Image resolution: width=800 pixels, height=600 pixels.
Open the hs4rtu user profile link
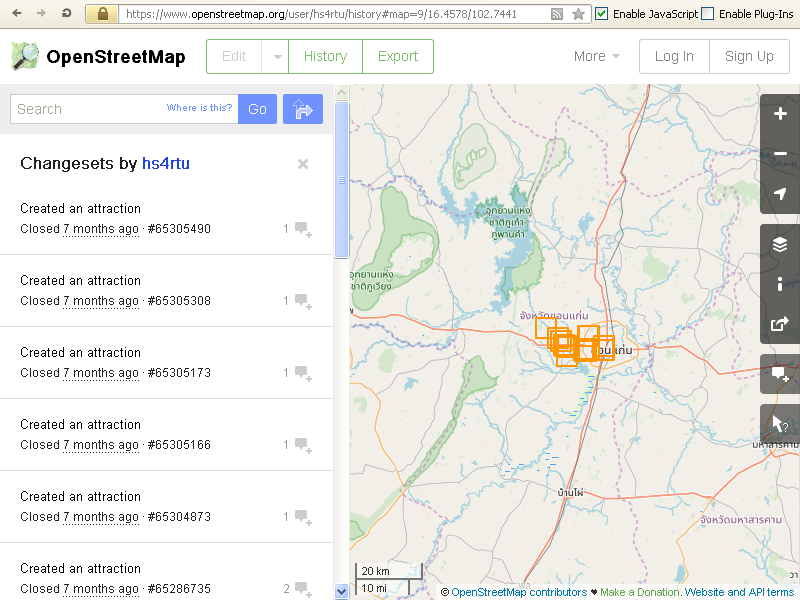click(x=166, y=163)
